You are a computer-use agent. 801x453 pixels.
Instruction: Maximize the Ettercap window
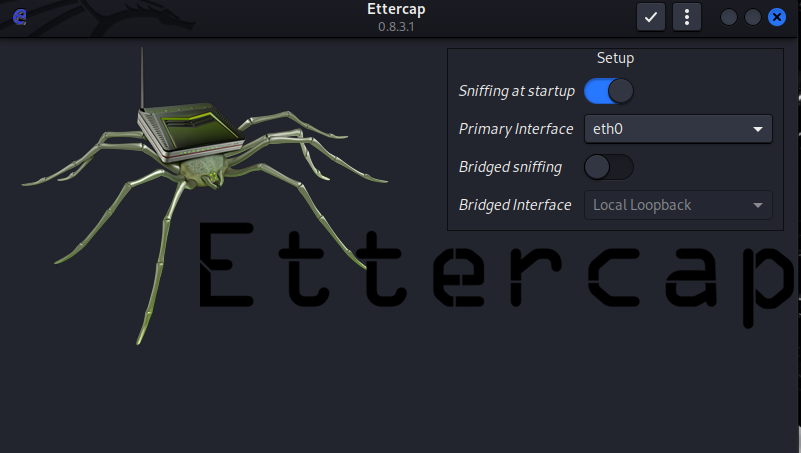coord(752,17)
